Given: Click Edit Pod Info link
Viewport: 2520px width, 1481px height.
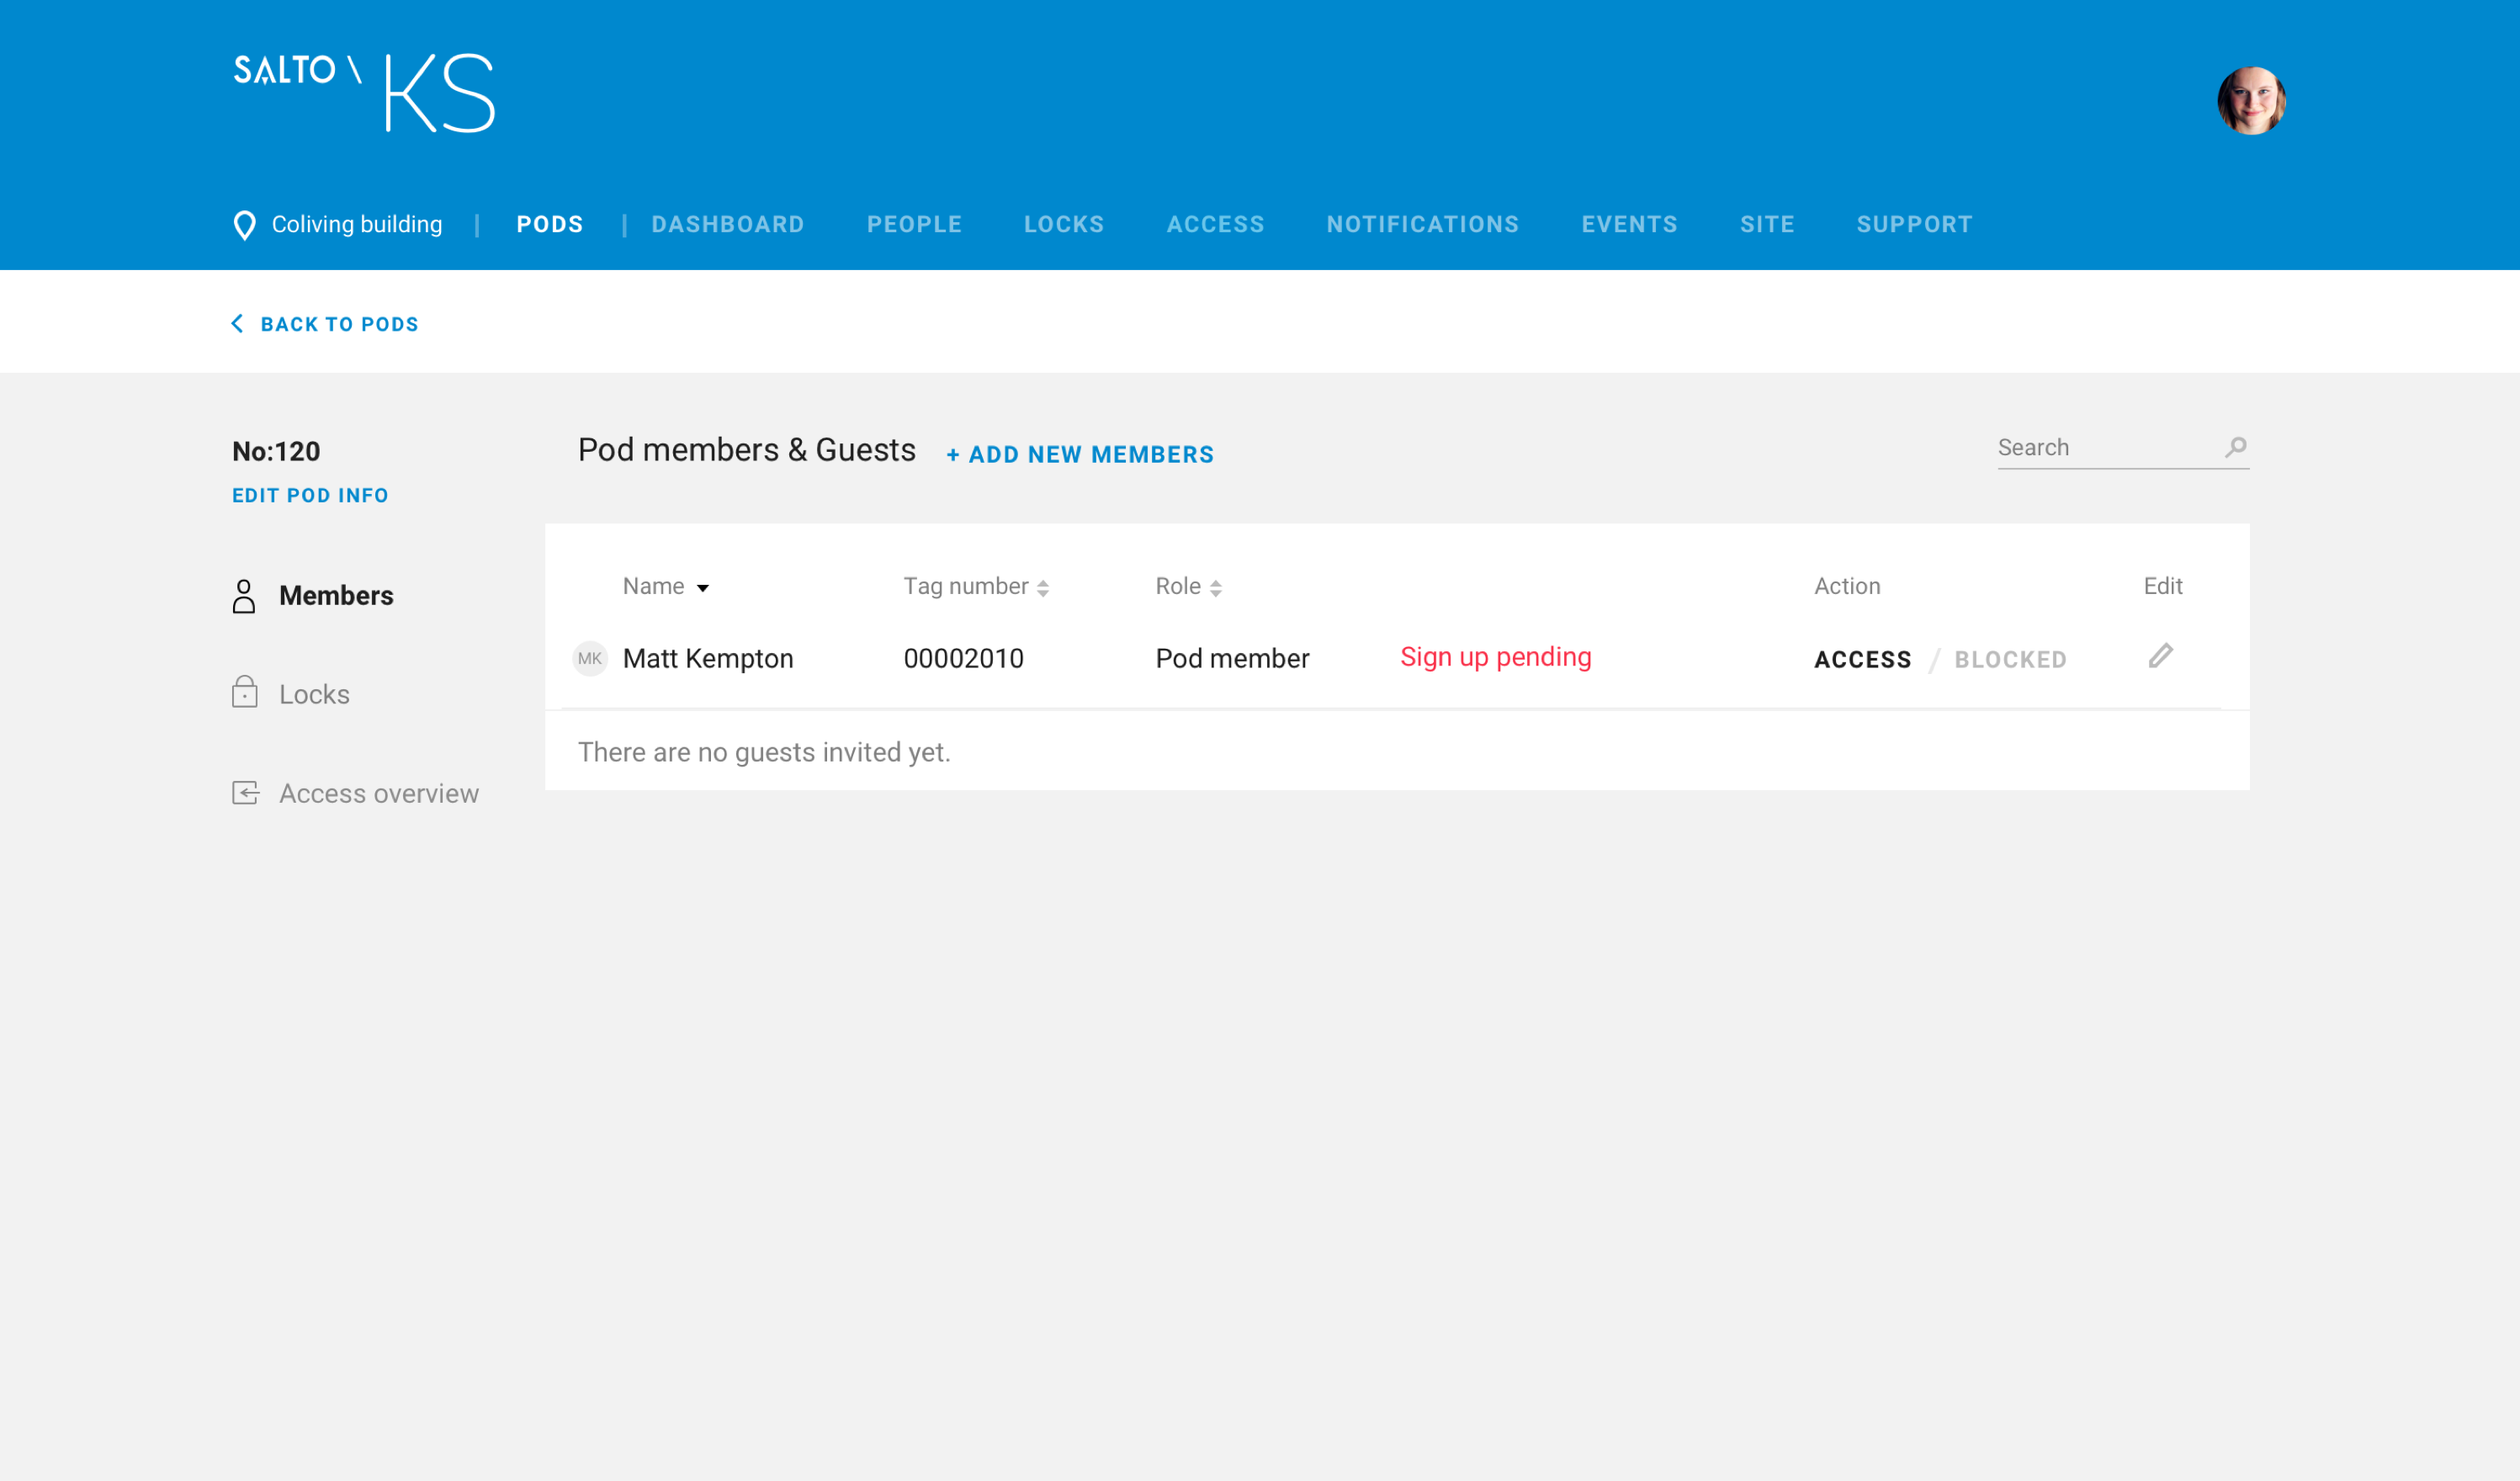Looking at the screenshot, I should [x=310, y=496].
